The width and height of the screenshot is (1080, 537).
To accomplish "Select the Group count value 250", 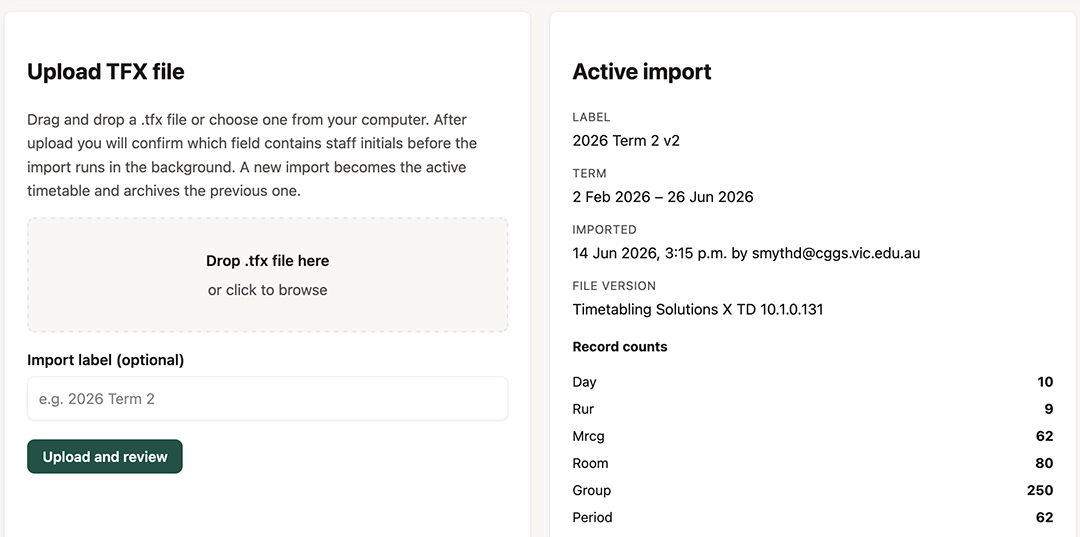I will 1040,490.
